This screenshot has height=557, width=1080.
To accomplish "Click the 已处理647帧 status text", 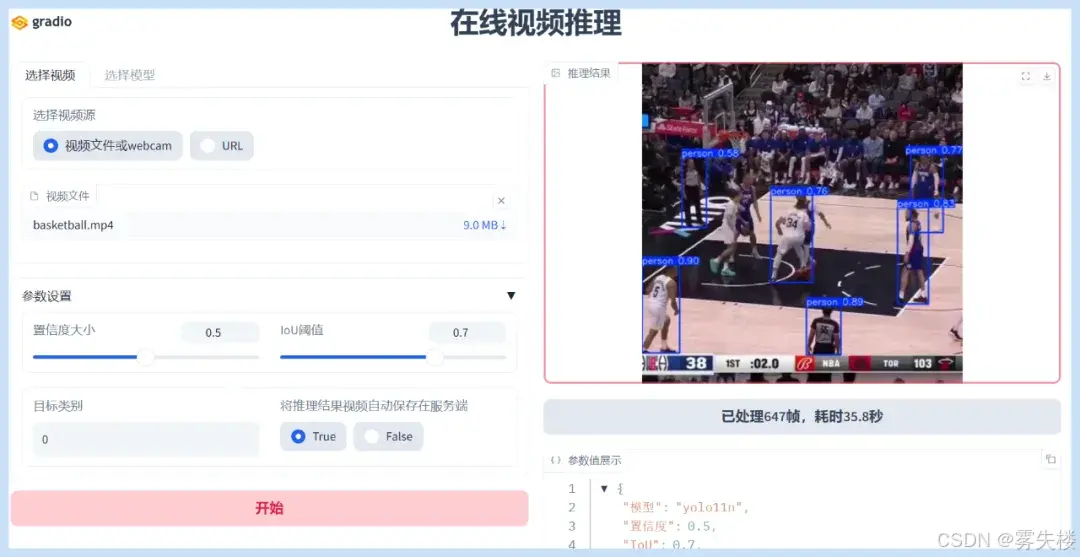I will (x=802, y=417).
